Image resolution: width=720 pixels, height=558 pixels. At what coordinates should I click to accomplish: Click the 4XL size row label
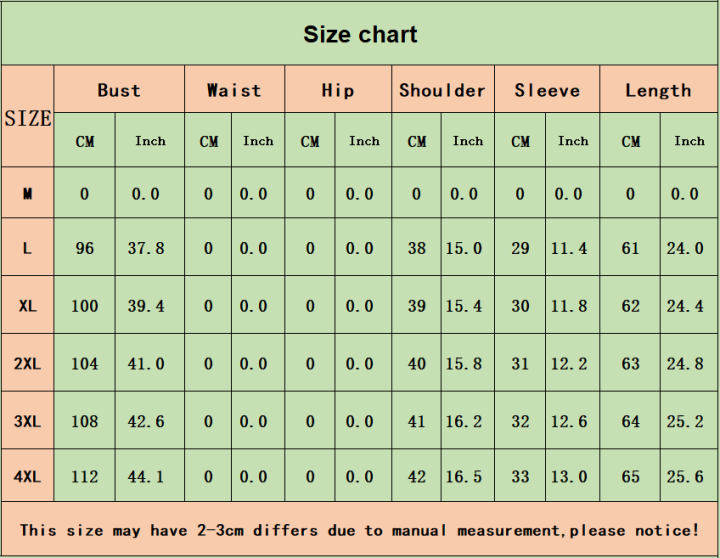click(28, 477)
